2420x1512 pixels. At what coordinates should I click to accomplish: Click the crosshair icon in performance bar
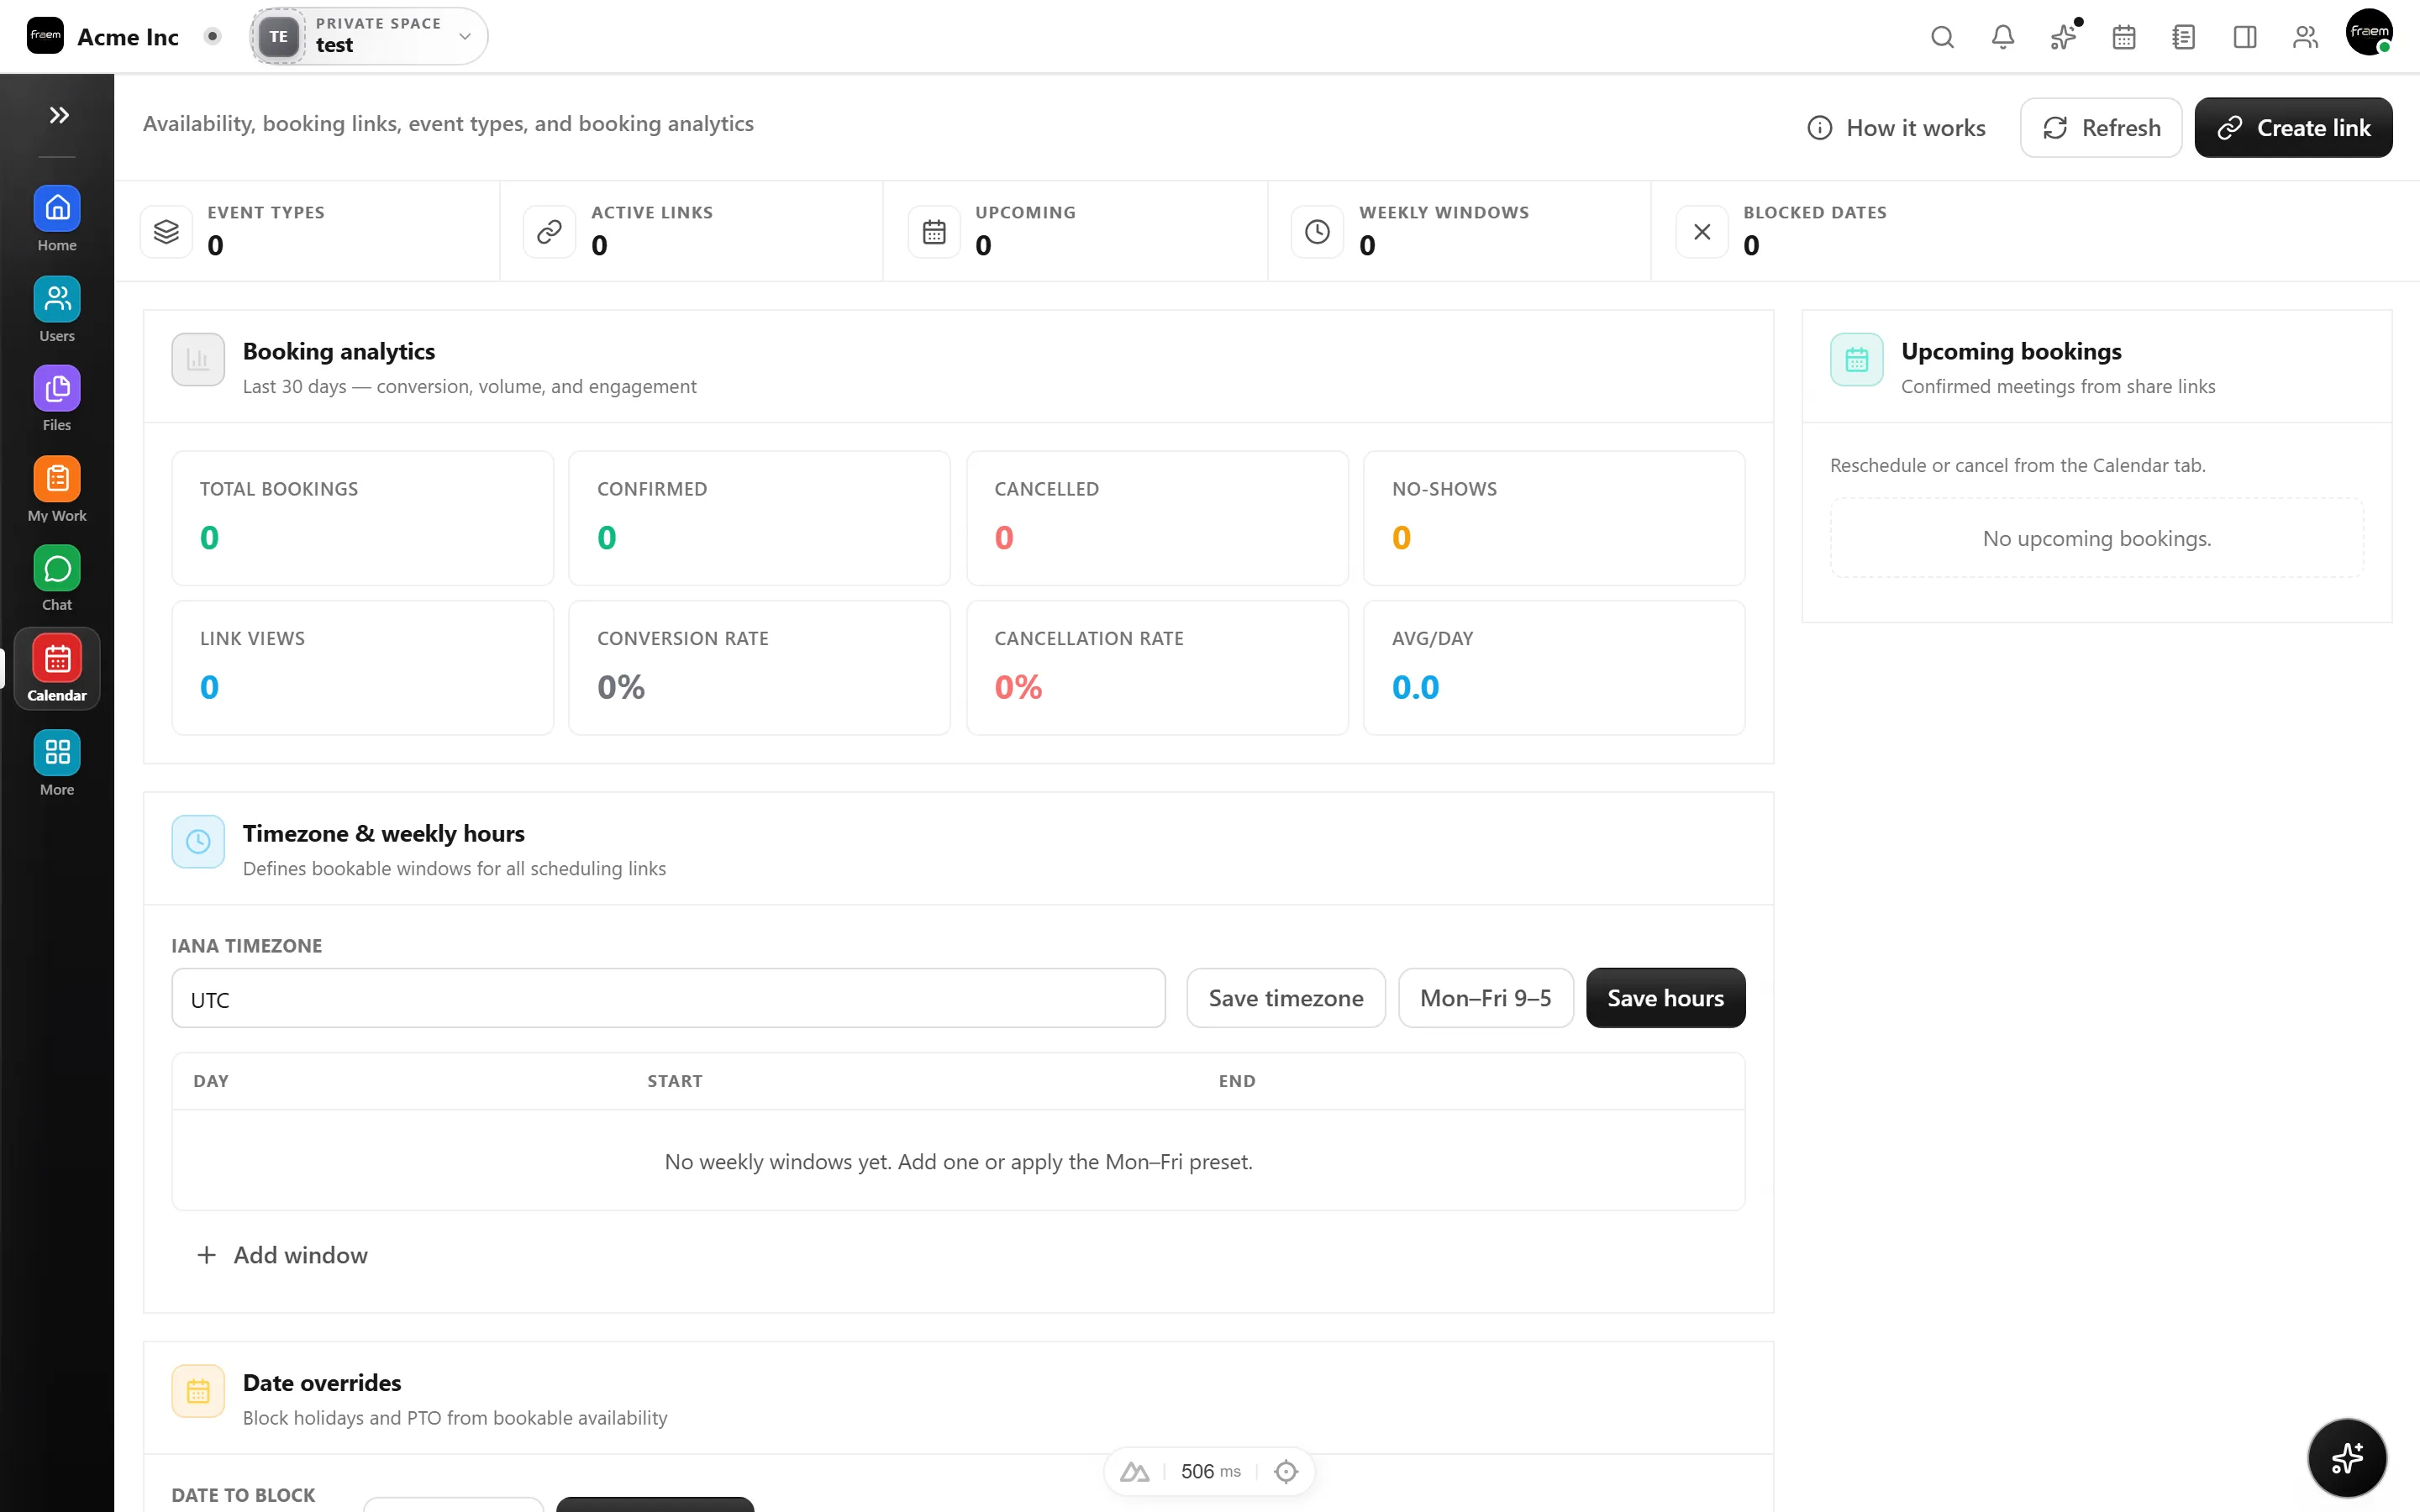pos(1286,1471)
